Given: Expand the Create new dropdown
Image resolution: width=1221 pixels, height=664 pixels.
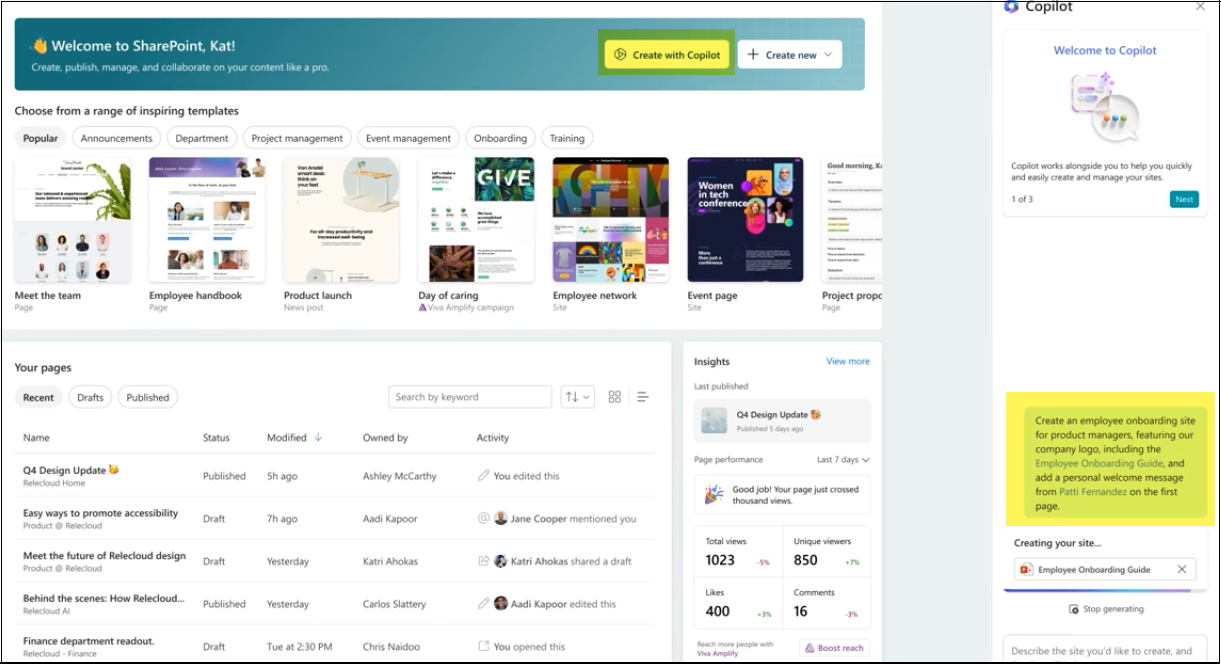Looking at the screenshot, I should [790, 54].
